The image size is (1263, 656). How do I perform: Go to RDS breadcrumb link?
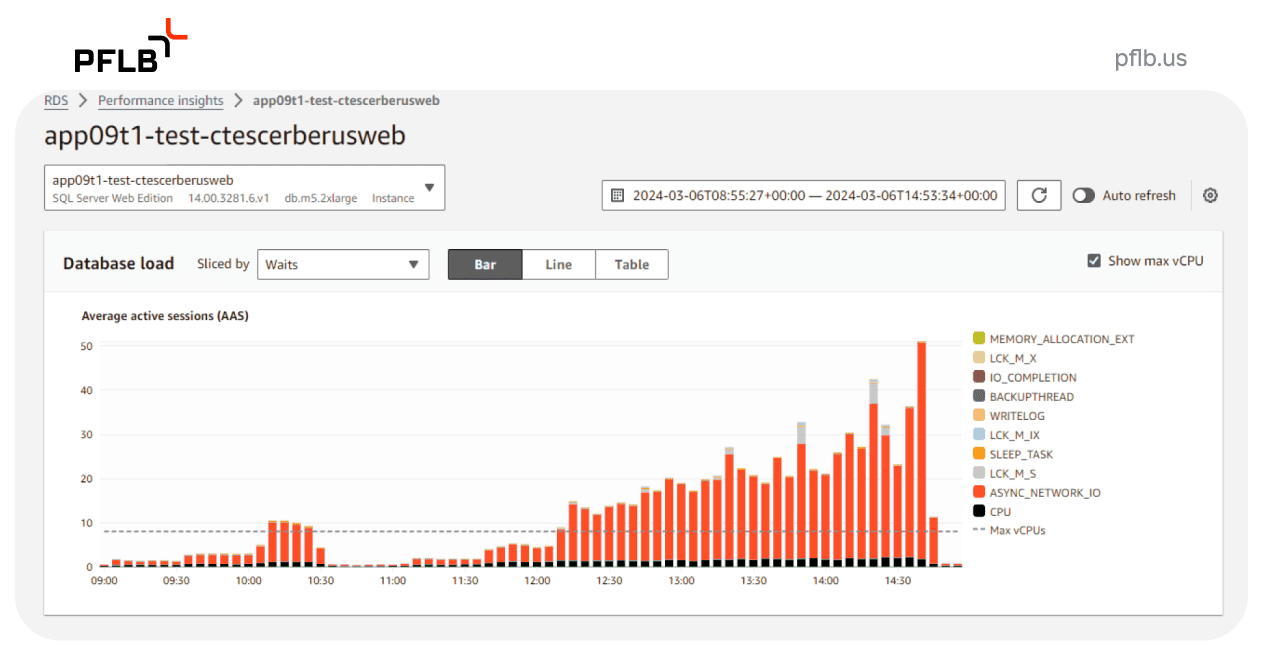(56, 100)
